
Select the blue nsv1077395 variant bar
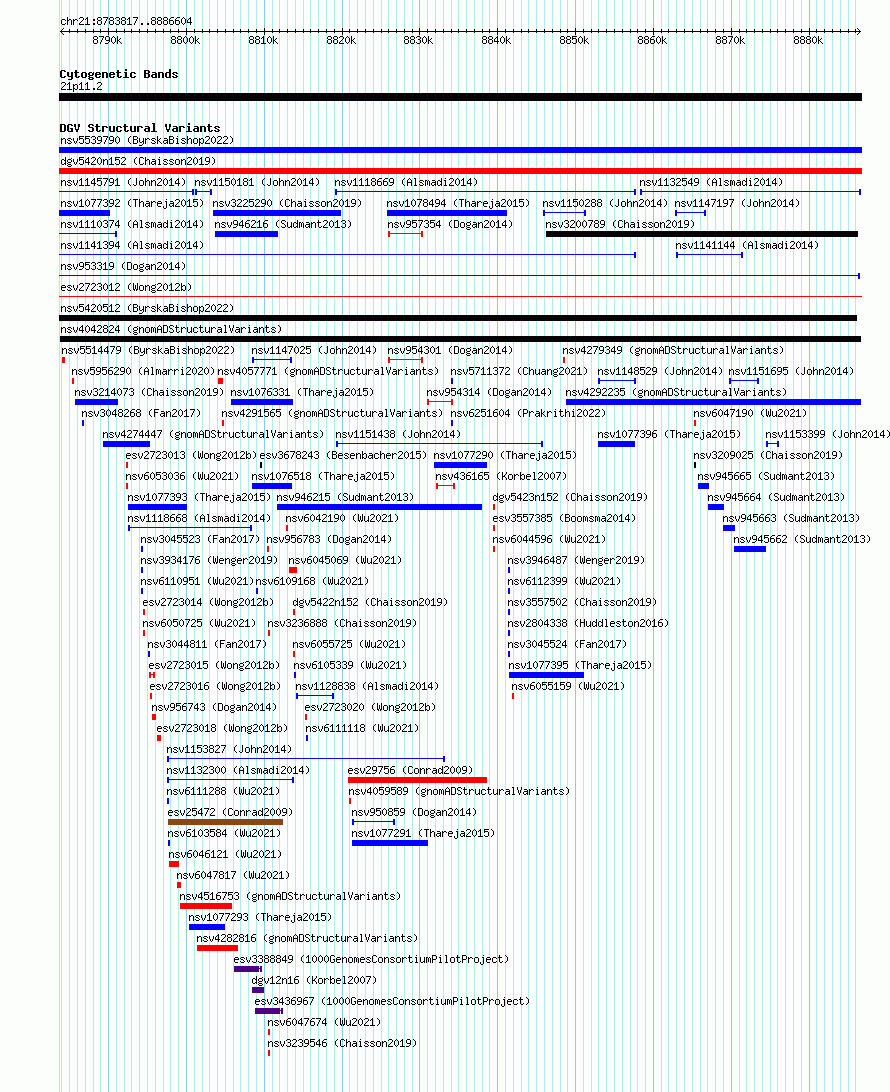pos(547,675)
